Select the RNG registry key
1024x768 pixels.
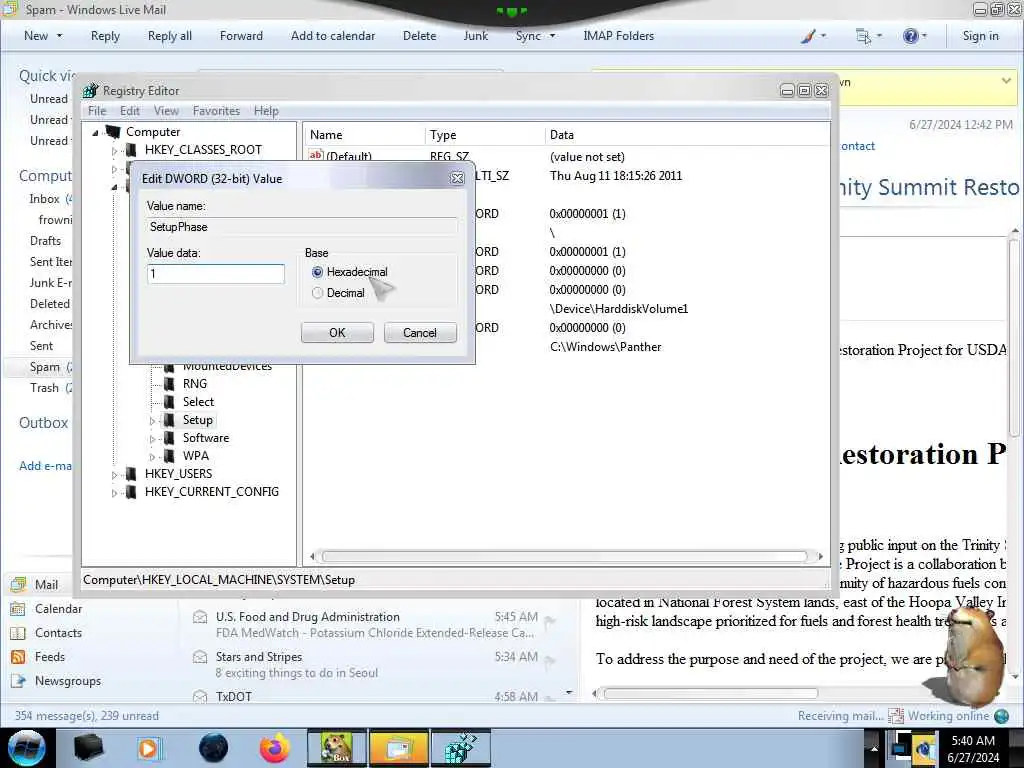[195, 384]
